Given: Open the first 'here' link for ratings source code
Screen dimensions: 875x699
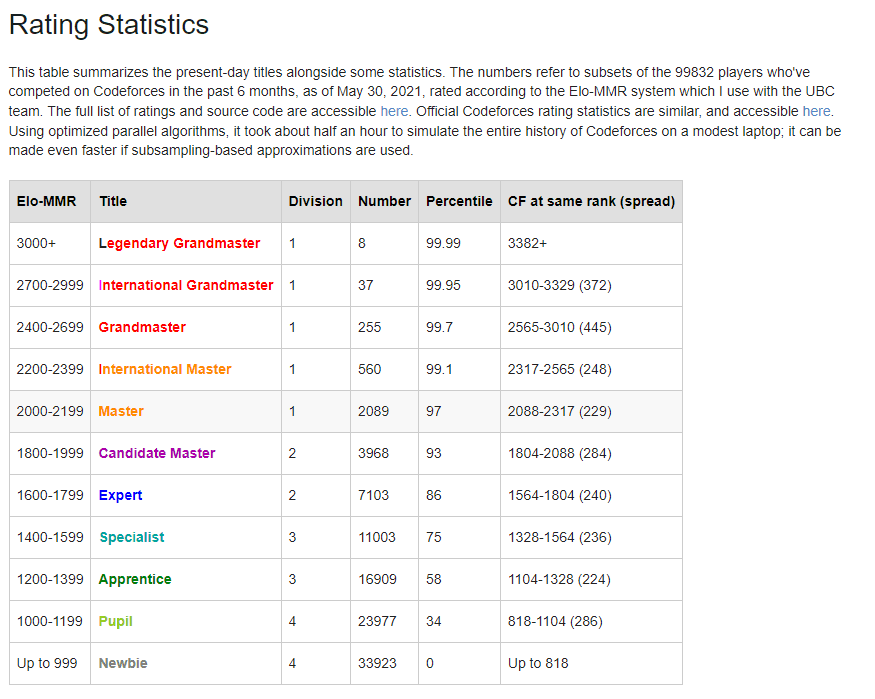Looking at the screenshot, I should (x=394, y=111).
